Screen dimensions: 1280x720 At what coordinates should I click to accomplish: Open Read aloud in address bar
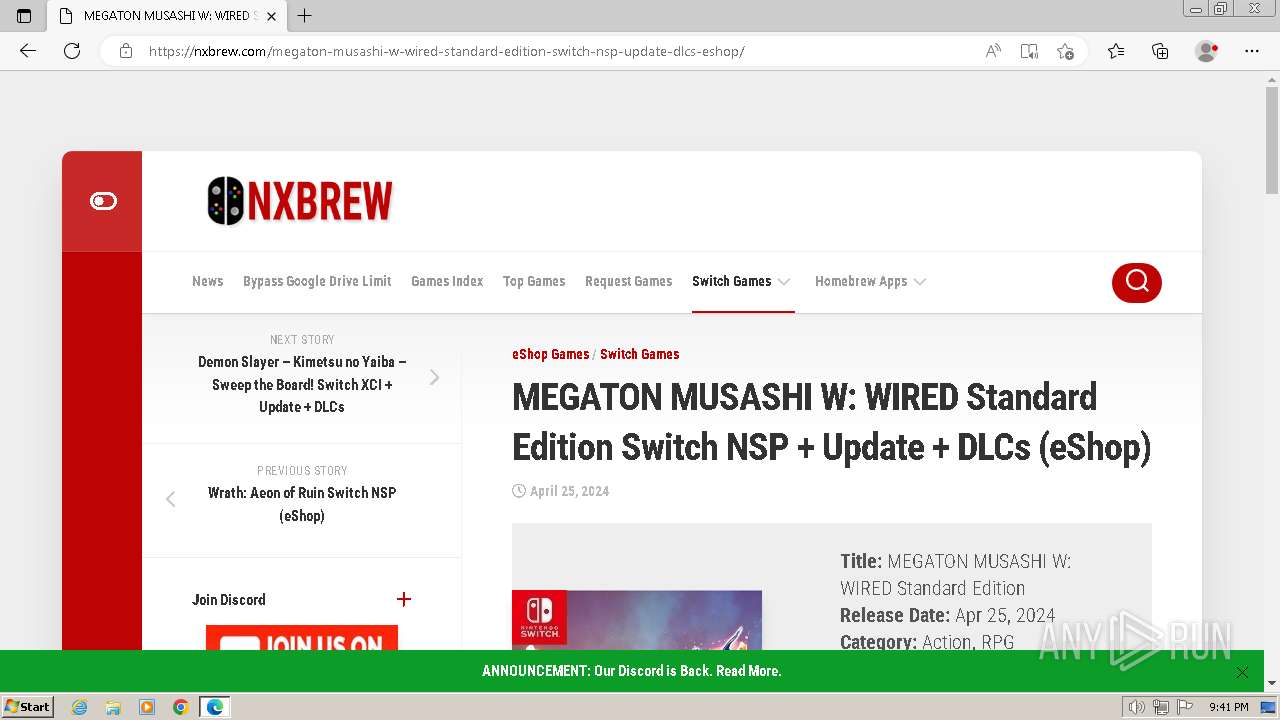point(993,51)
